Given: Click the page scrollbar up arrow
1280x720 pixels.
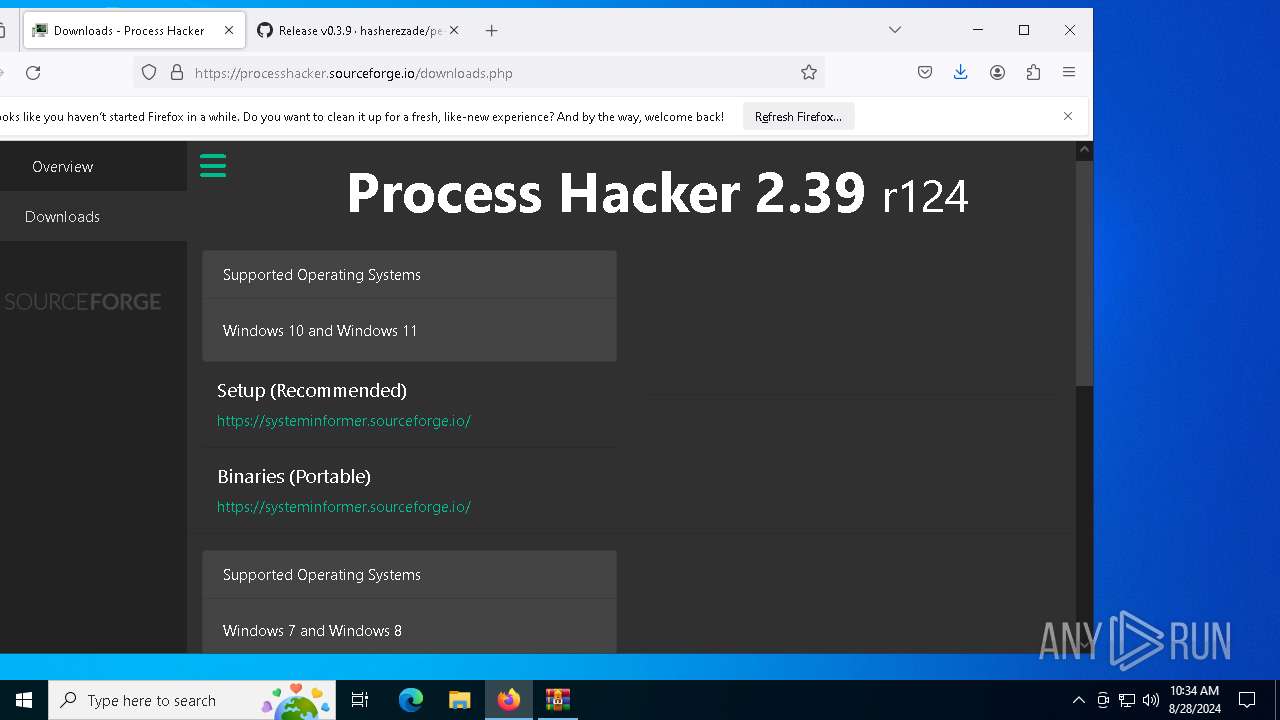Looking at the screenshot, I should pos(1084,151).
